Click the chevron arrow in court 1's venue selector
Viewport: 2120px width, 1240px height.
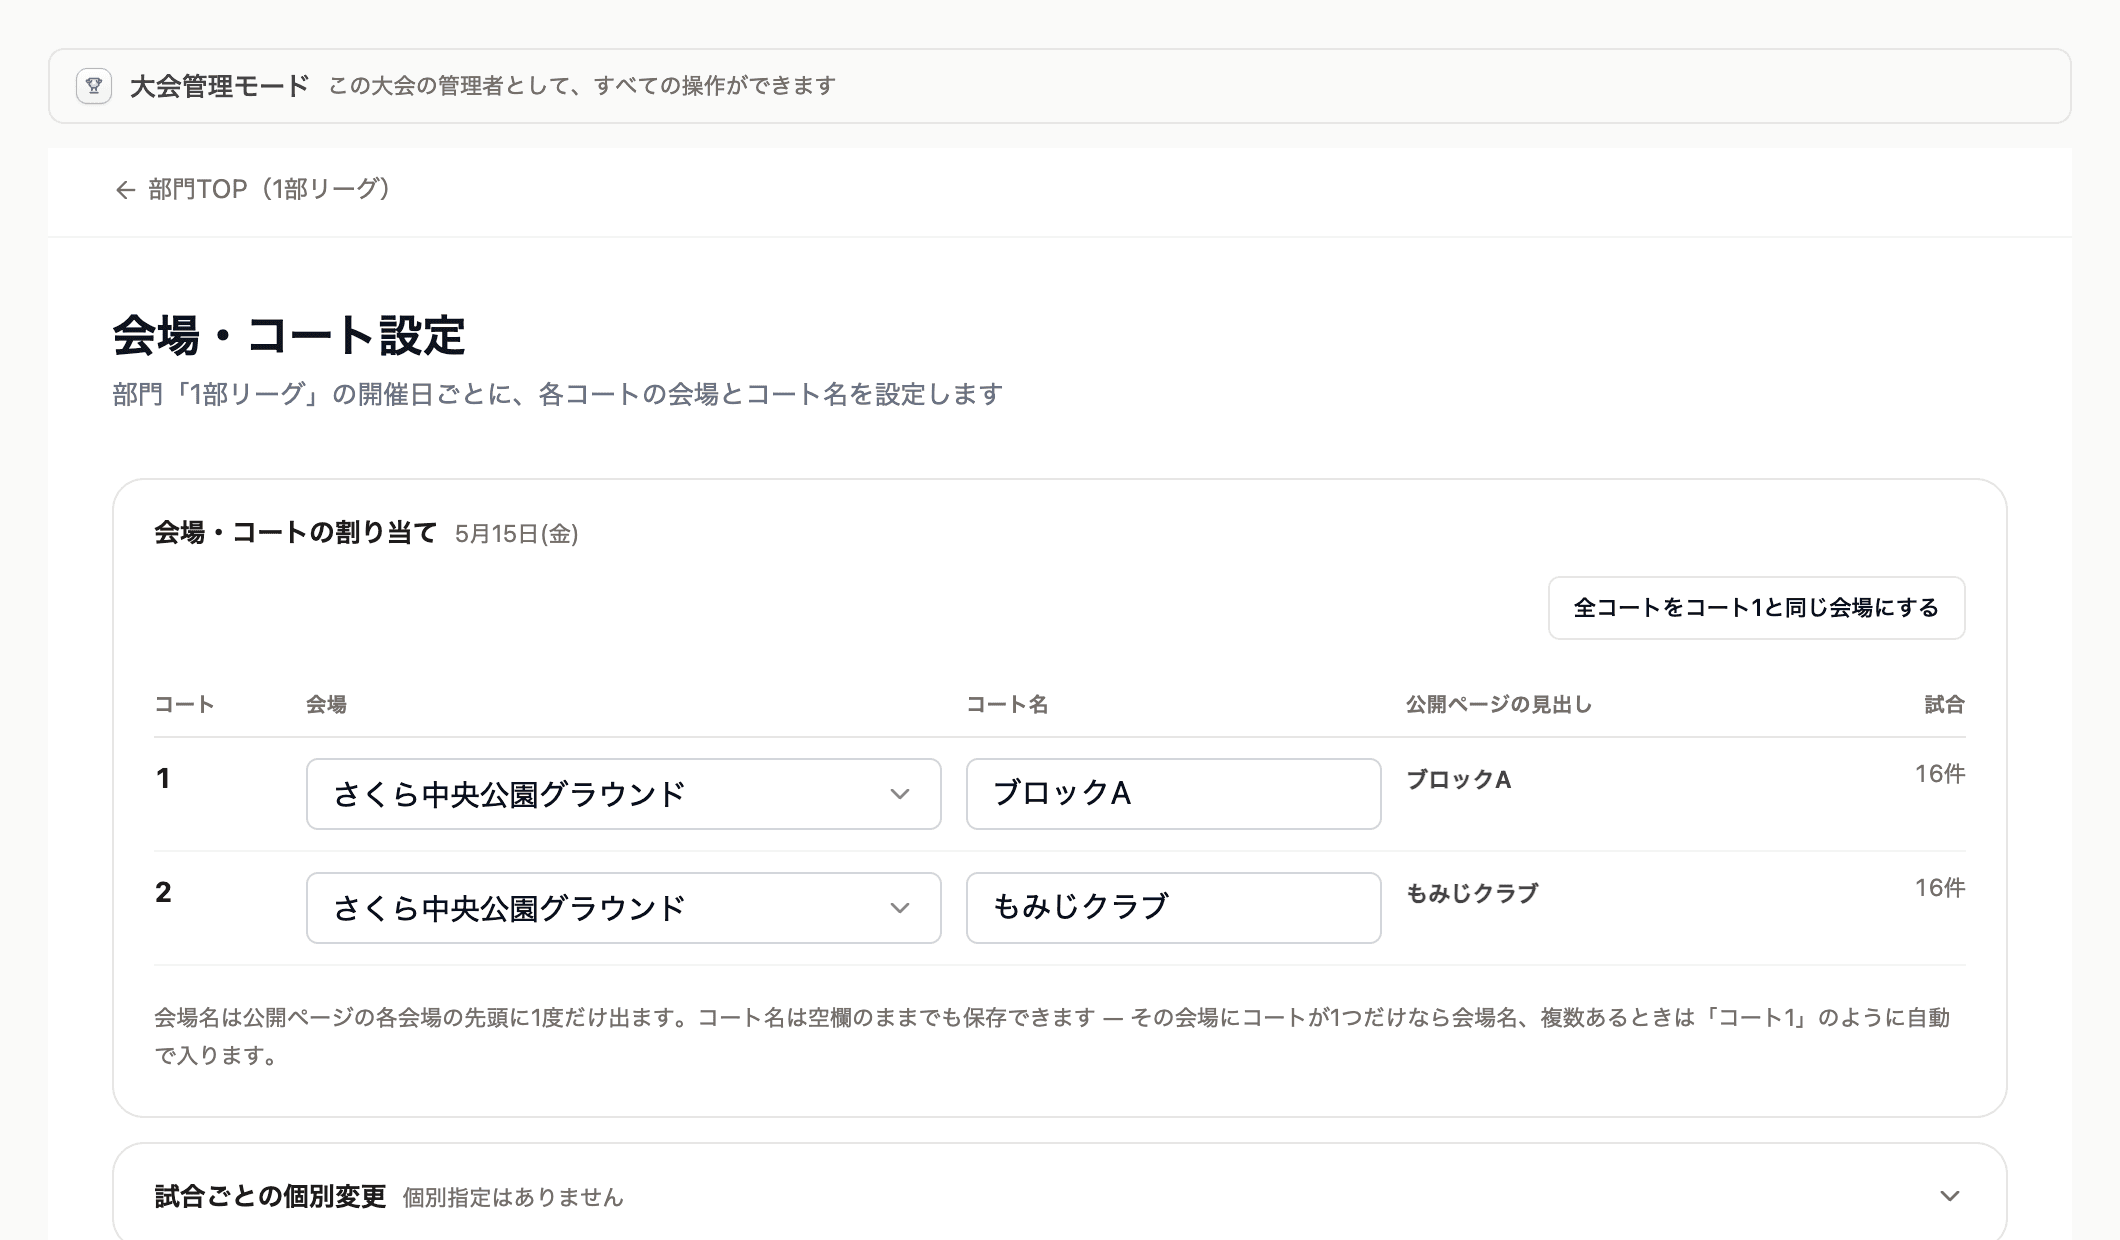899,794
